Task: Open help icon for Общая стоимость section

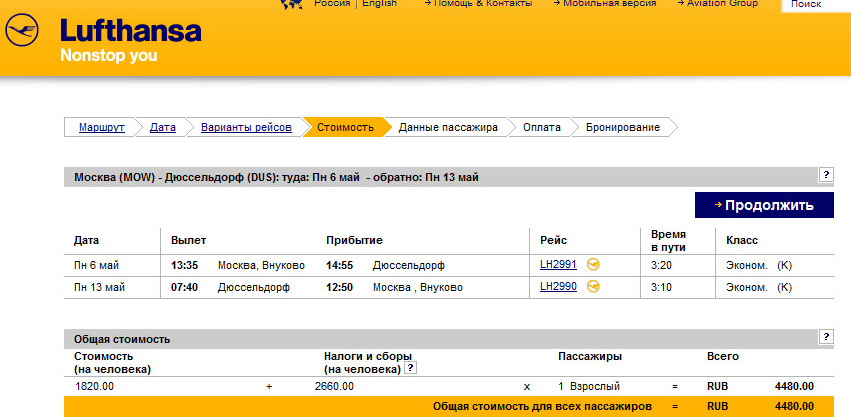Action: click(826, 337)
